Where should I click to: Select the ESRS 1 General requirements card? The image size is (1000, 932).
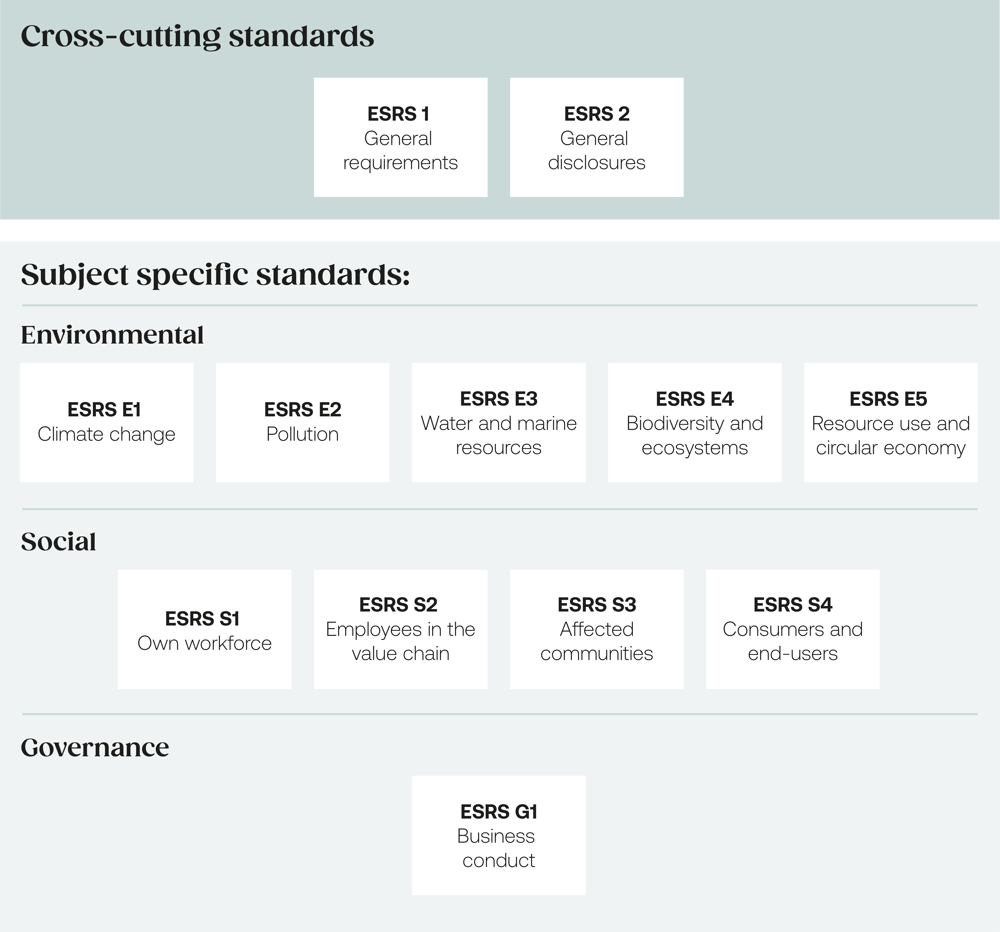click(x=400, y=137)
